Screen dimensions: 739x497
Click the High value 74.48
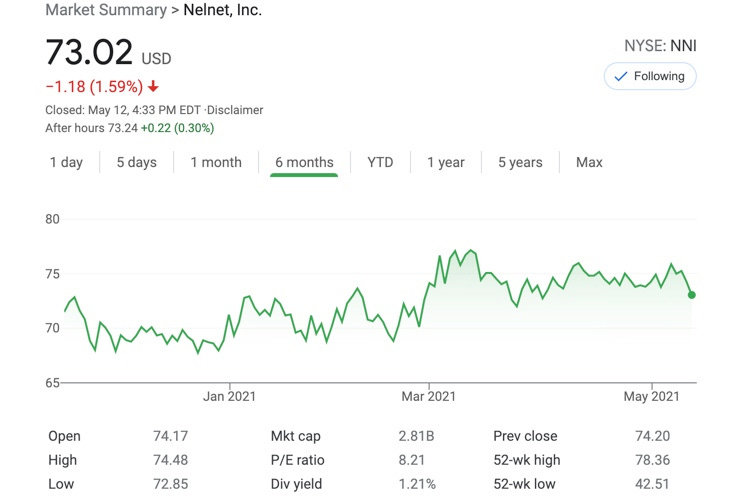[x=171, y=460]
